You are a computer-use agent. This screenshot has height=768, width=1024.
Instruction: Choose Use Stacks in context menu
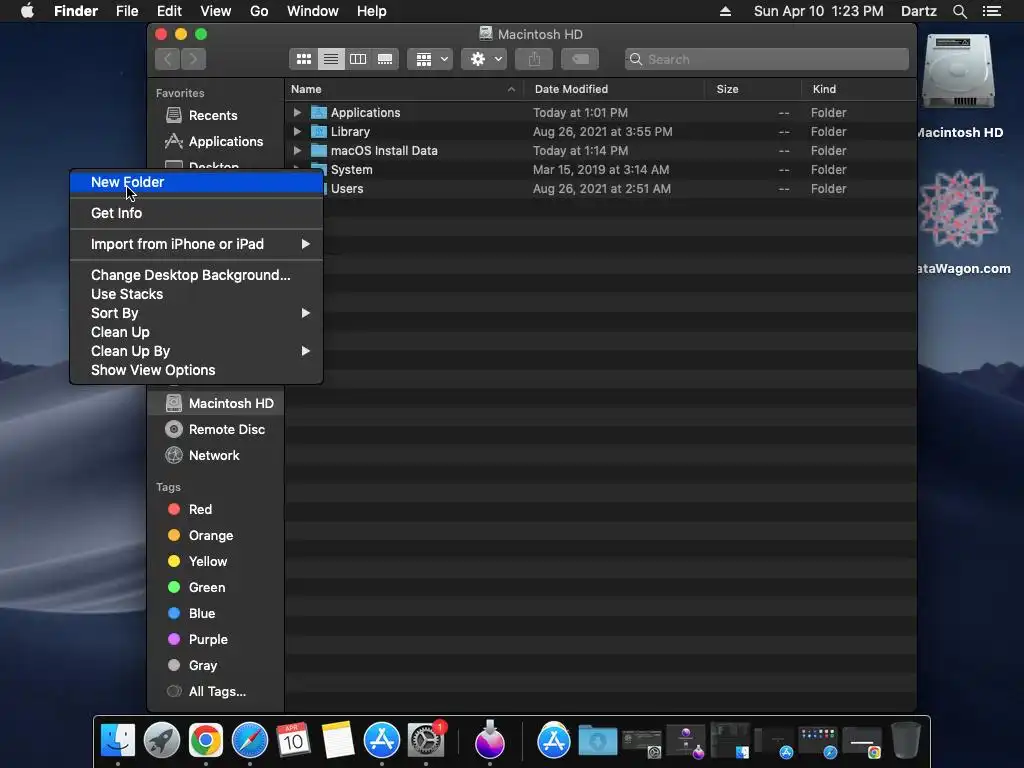197,295
